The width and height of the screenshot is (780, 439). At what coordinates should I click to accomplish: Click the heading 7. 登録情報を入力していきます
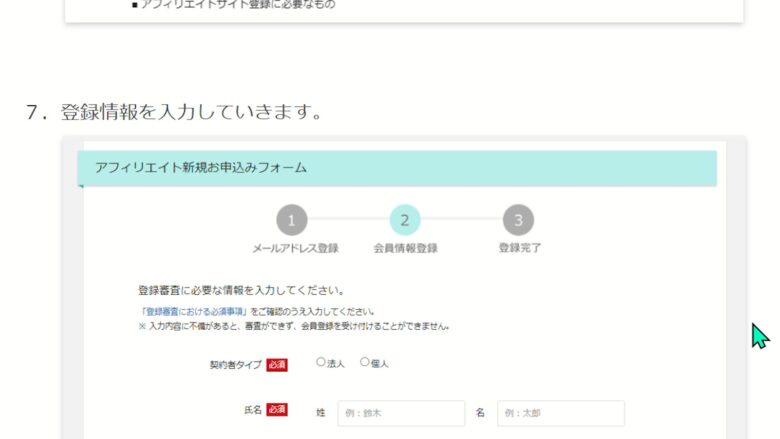click(173, 111)
